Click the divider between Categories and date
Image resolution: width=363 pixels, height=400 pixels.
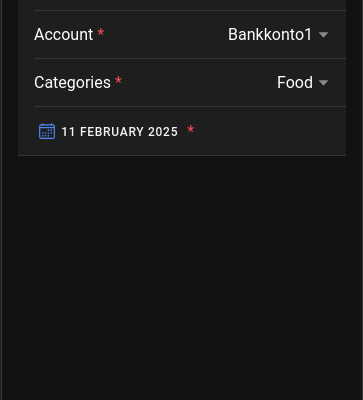(x=190, y=106)
